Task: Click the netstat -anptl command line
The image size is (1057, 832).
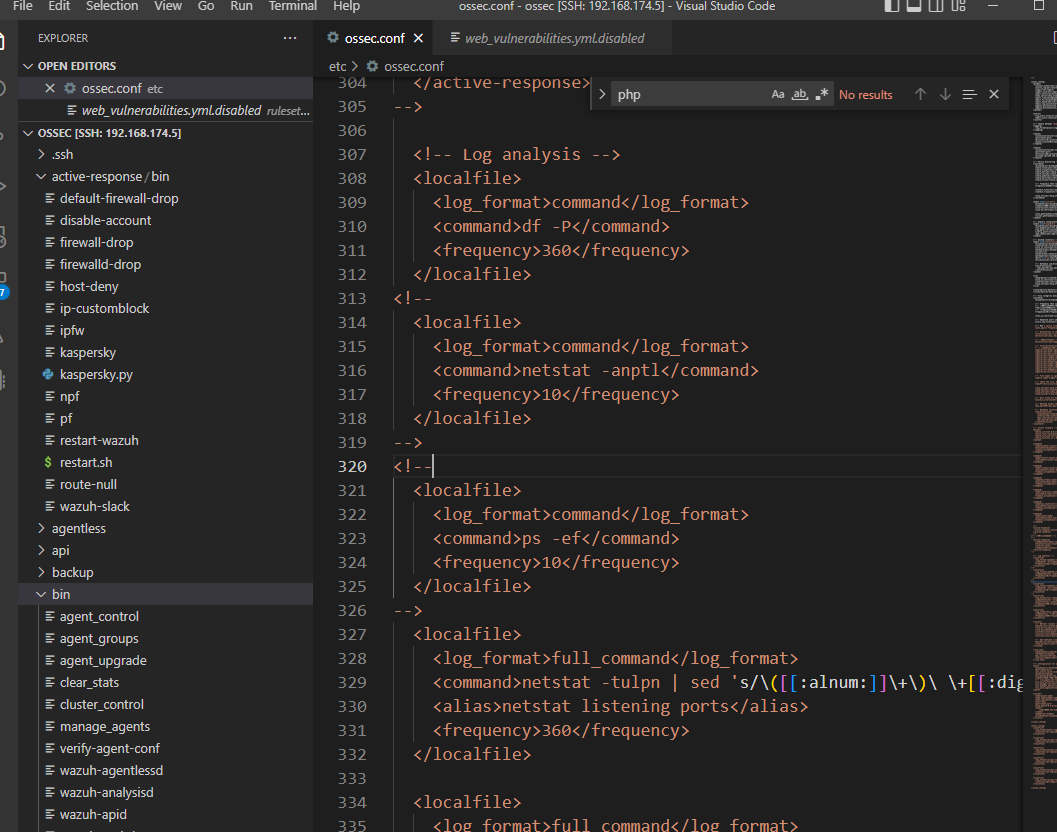Action: [595, 370]
